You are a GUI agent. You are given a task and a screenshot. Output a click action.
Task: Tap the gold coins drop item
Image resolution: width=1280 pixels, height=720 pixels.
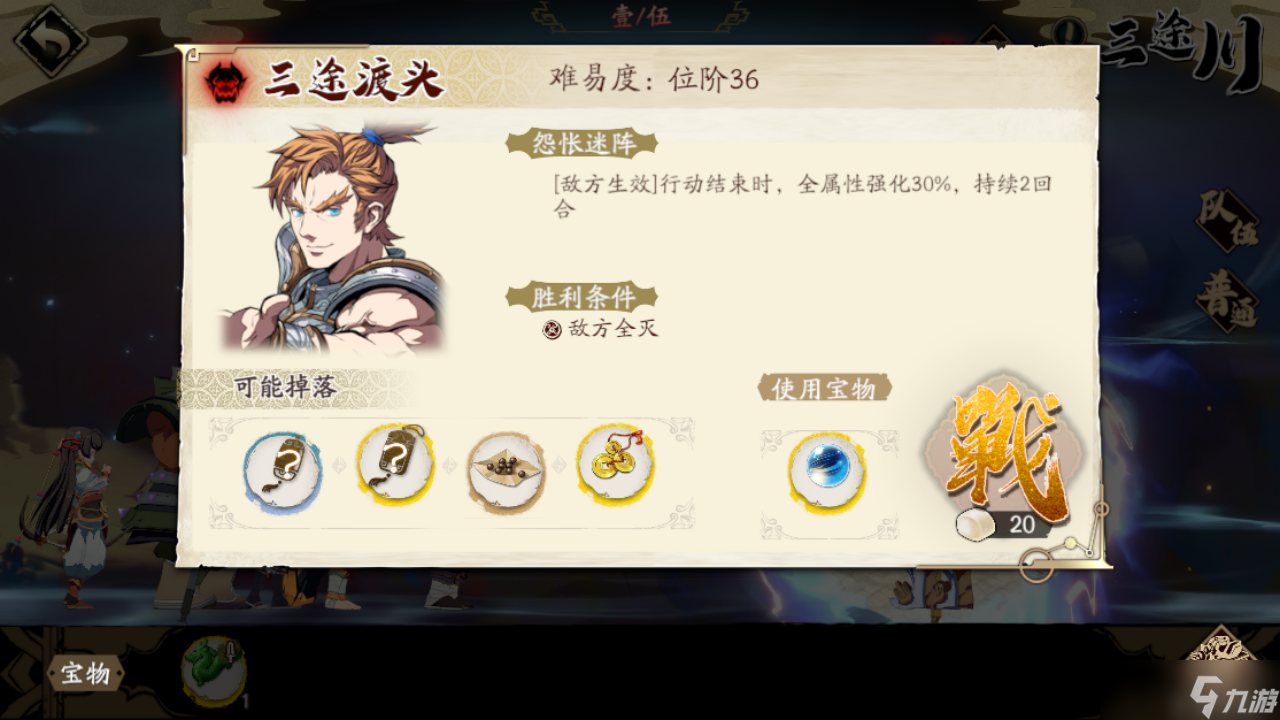click(x=616, y=464)
